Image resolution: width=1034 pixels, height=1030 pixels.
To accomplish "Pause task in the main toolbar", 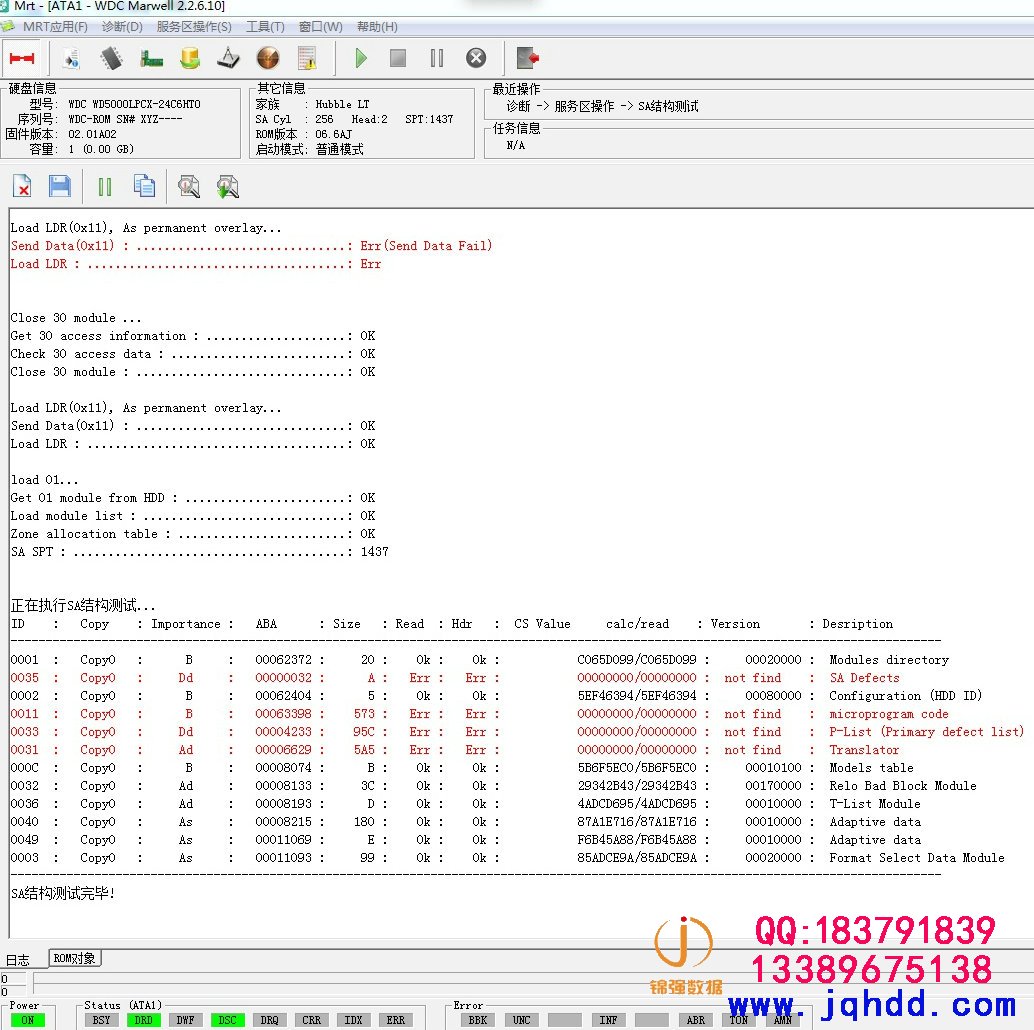I will (437, 59).
